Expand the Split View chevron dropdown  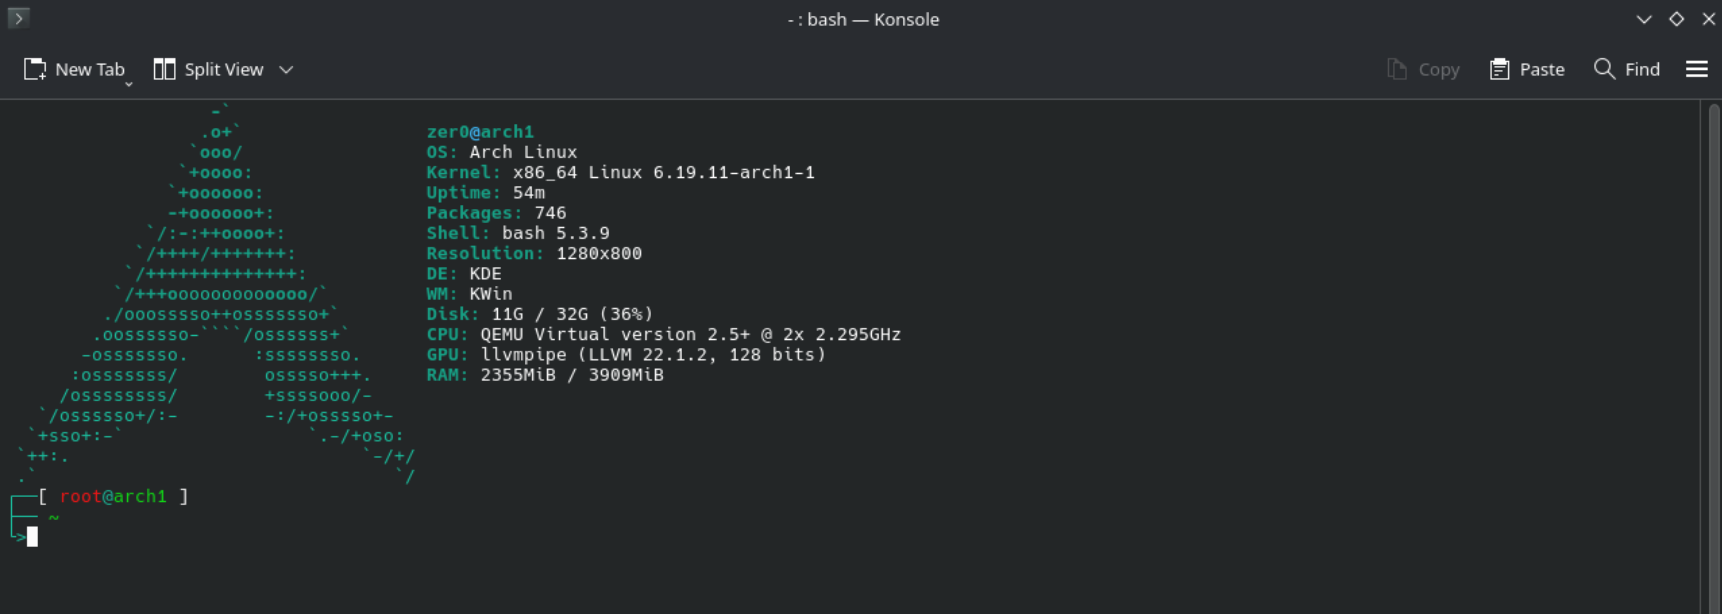[x=286, y=69]
